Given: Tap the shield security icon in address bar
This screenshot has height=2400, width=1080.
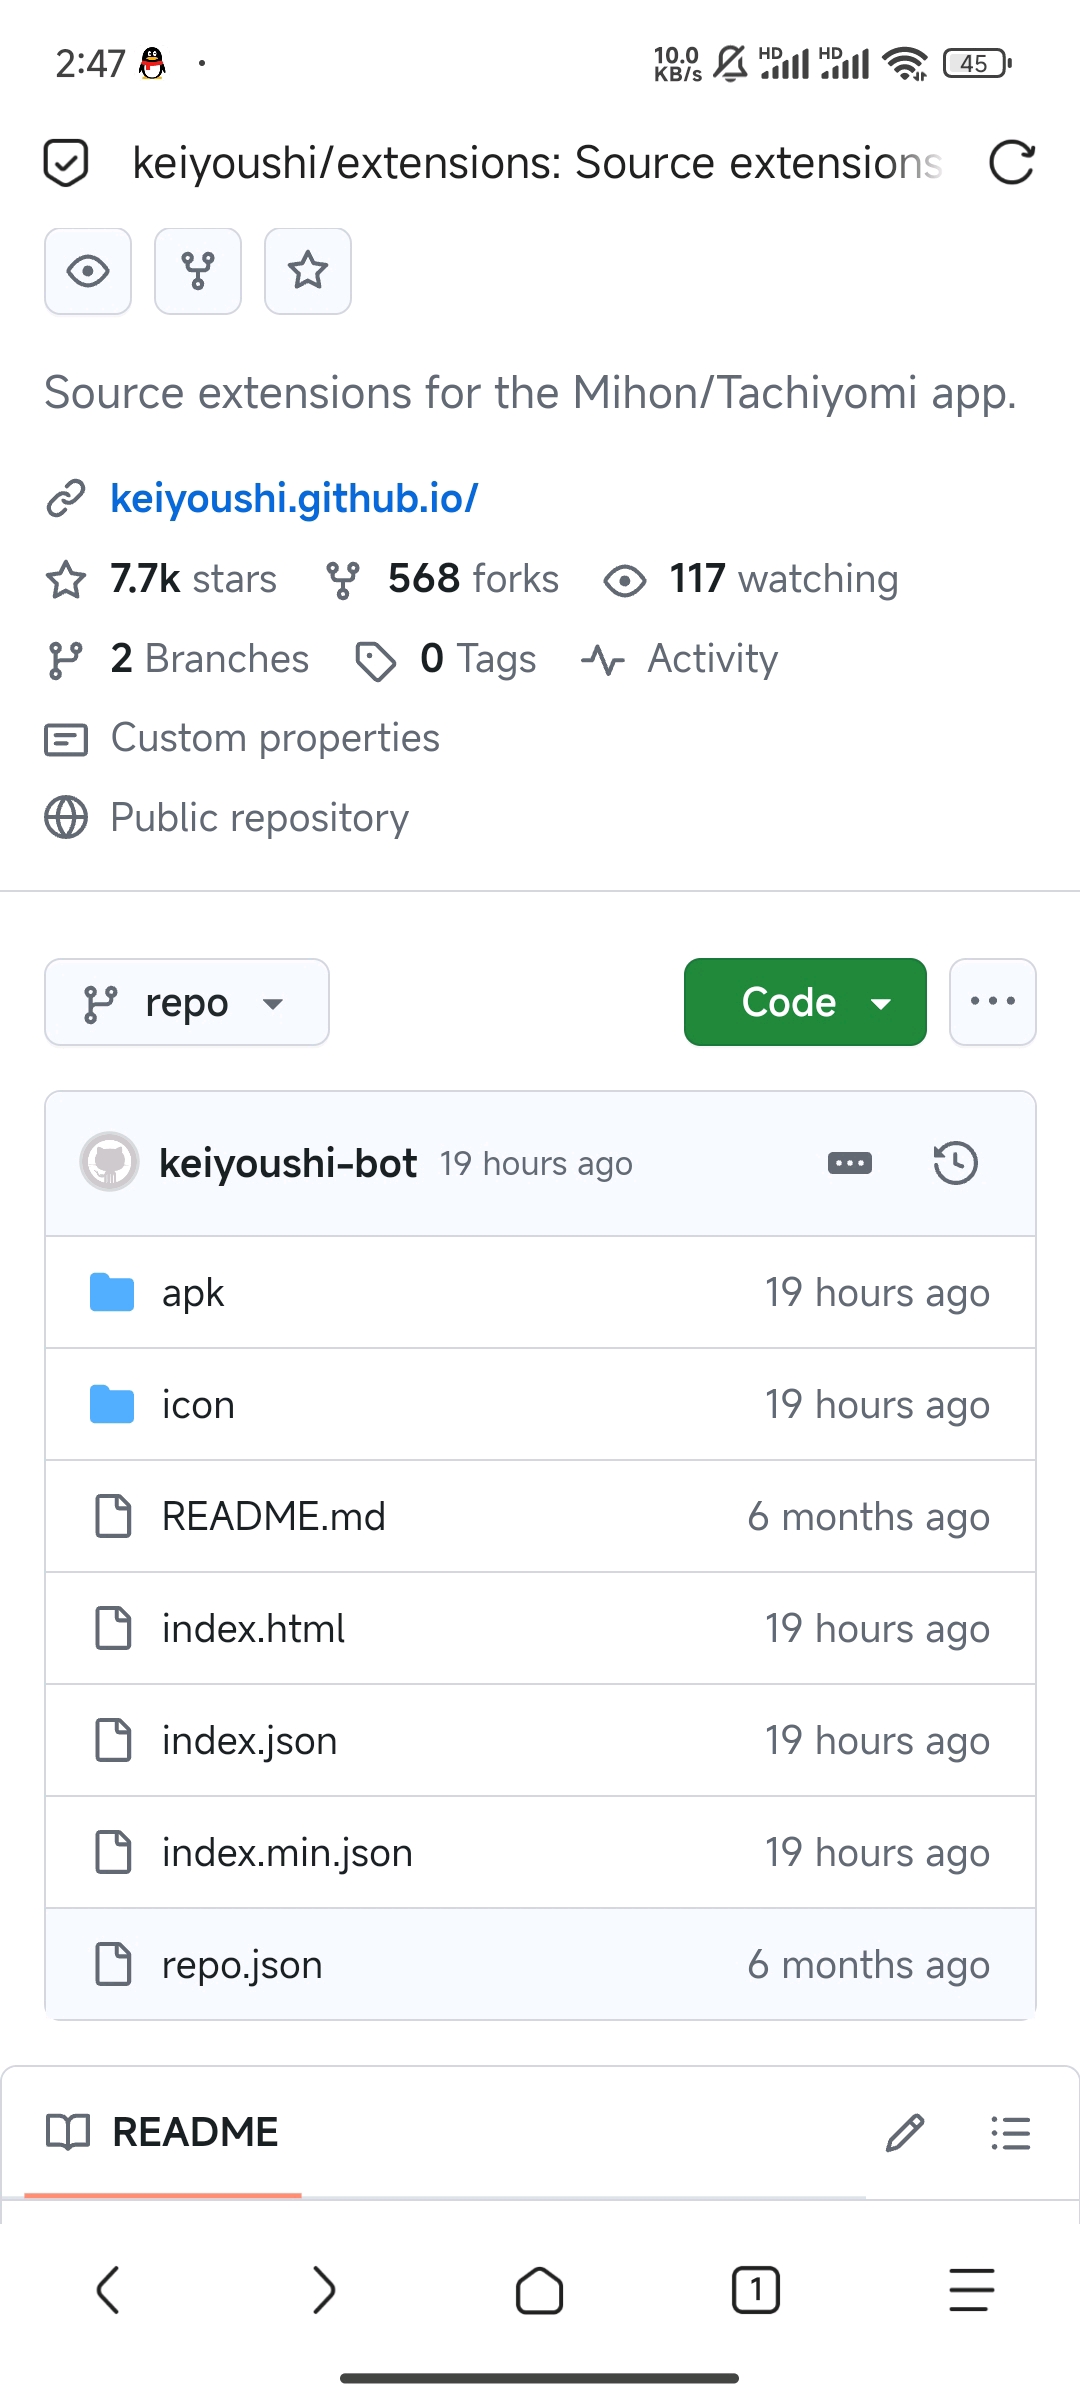Looking at the screenshot, I should [x=66, y=163].
